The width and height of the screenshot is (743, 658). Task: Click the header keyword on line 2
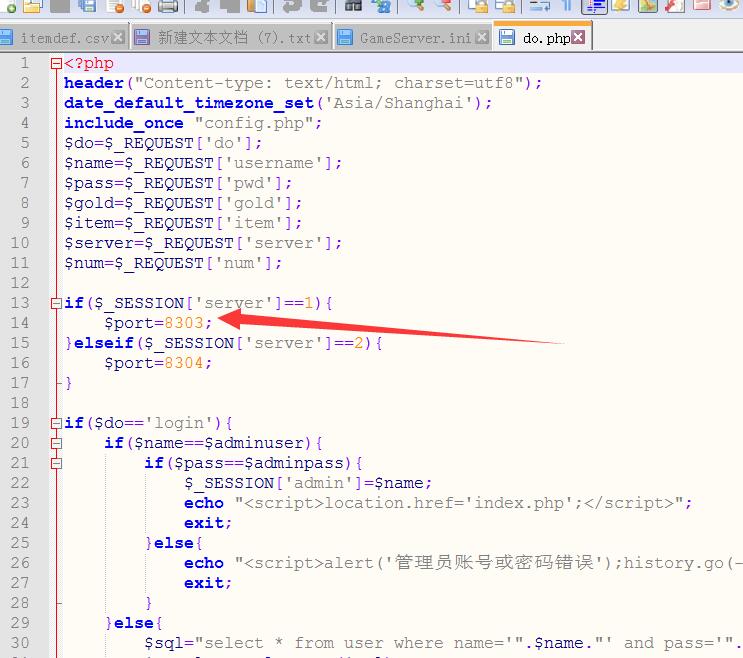[x=94, y=83]
